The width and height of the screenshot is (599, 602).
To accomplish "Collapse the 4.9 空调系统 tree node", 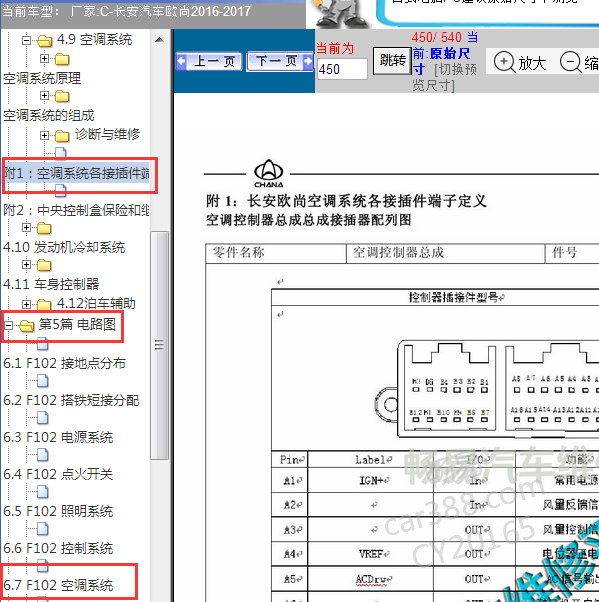I will point(26,40).
